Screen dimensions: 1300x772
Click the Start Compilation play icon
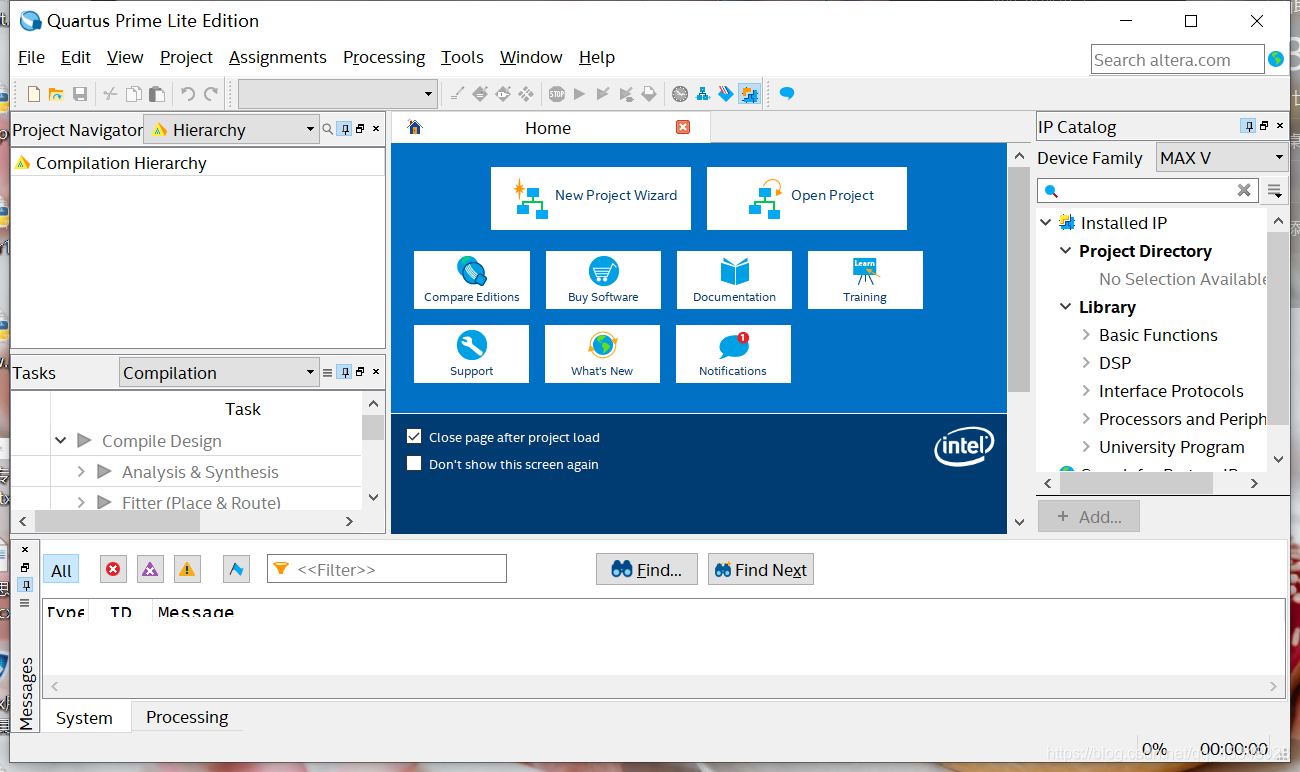pos(579,94)
